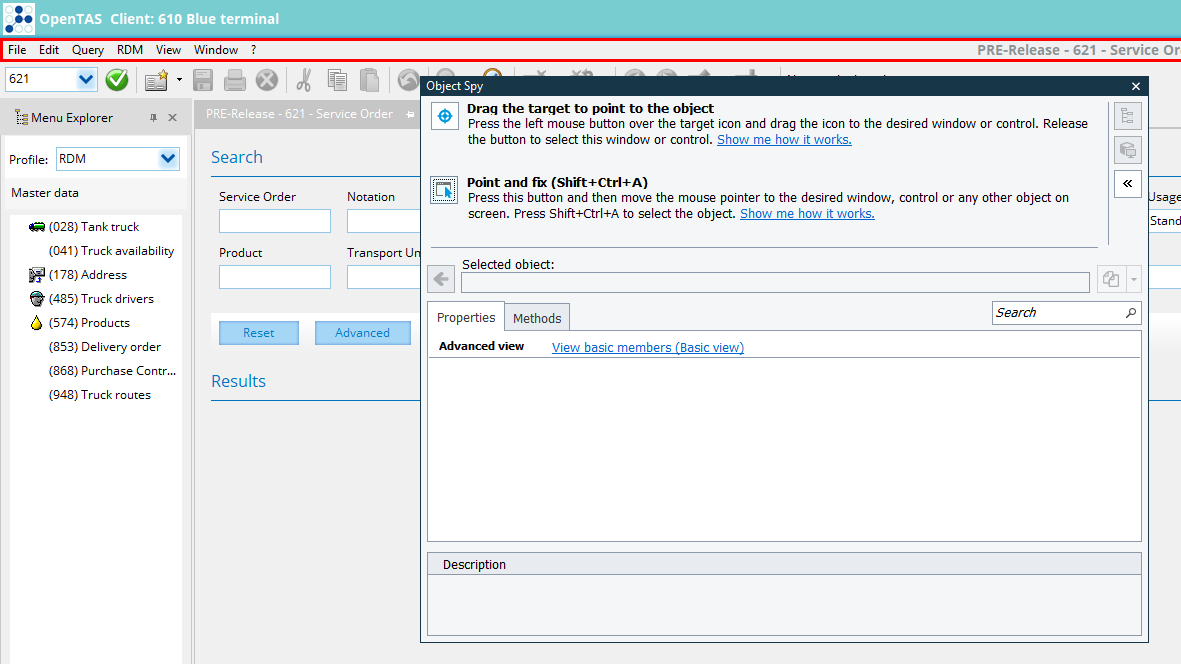Open dropdown arrow beside new record icon

(x=180, y=79)
